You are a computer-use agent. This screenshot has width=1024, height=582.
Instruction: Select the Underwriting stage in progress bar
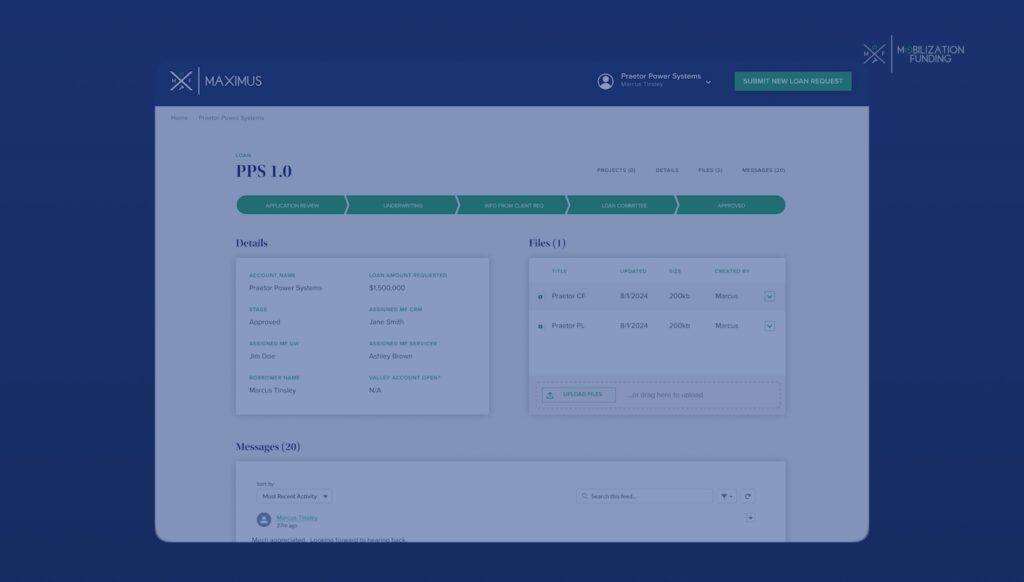pyautogui.click(x=402, y=205)
